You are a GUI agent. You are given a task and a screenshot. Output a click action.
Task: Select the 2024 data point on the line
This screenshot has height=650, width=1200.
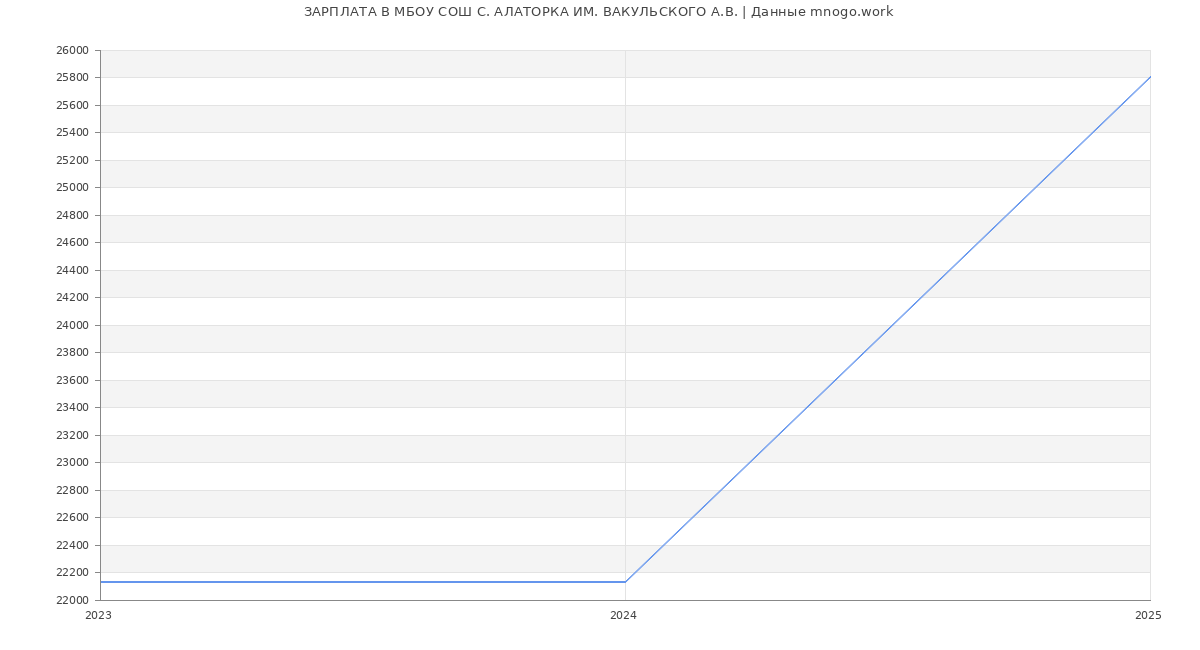coord(625,582)
